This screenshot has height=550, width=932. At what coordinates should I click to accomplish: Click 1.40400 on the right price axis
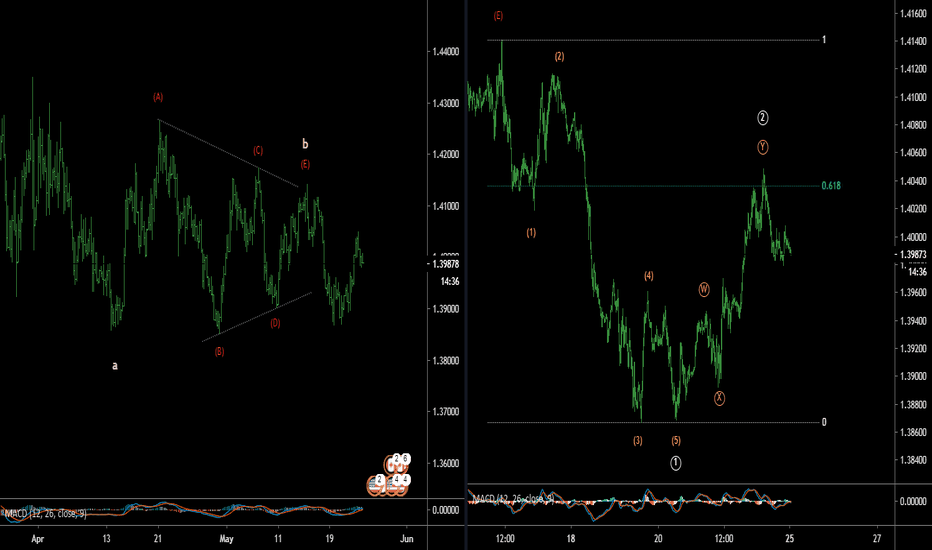coord(914,181)
